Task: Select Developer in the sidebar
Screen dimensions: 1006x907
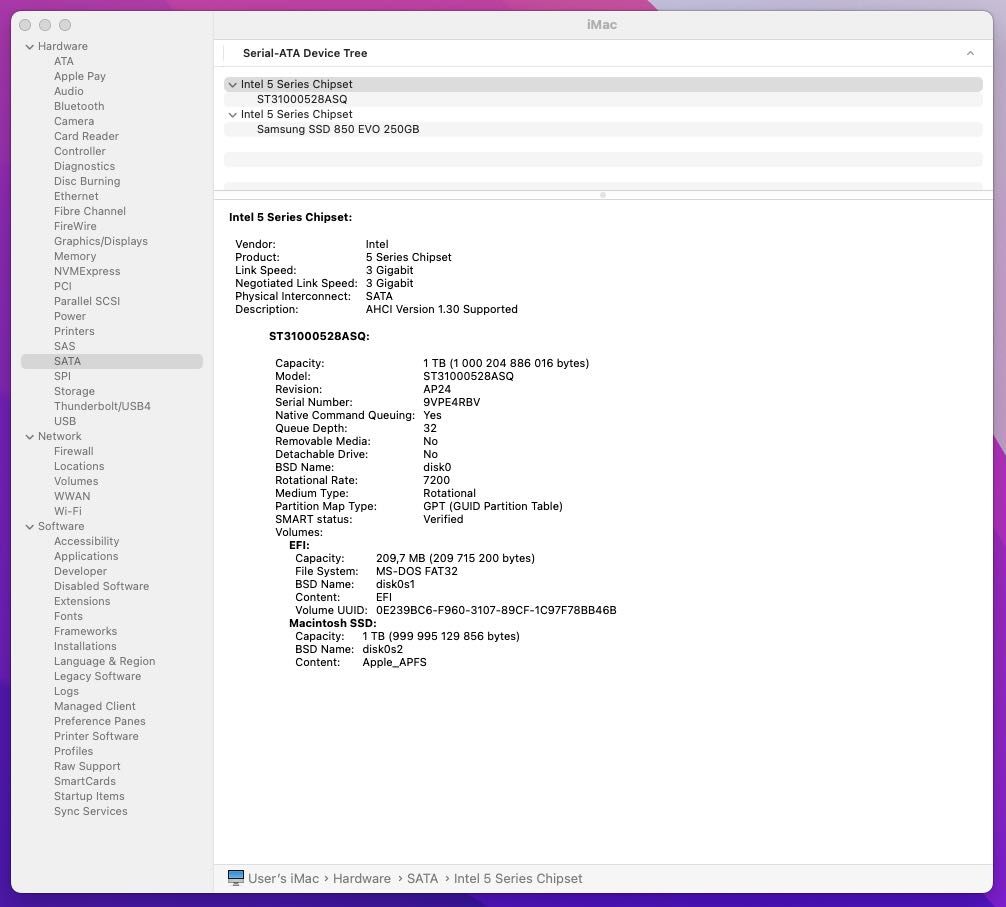Action: click(x=80, y=572)
